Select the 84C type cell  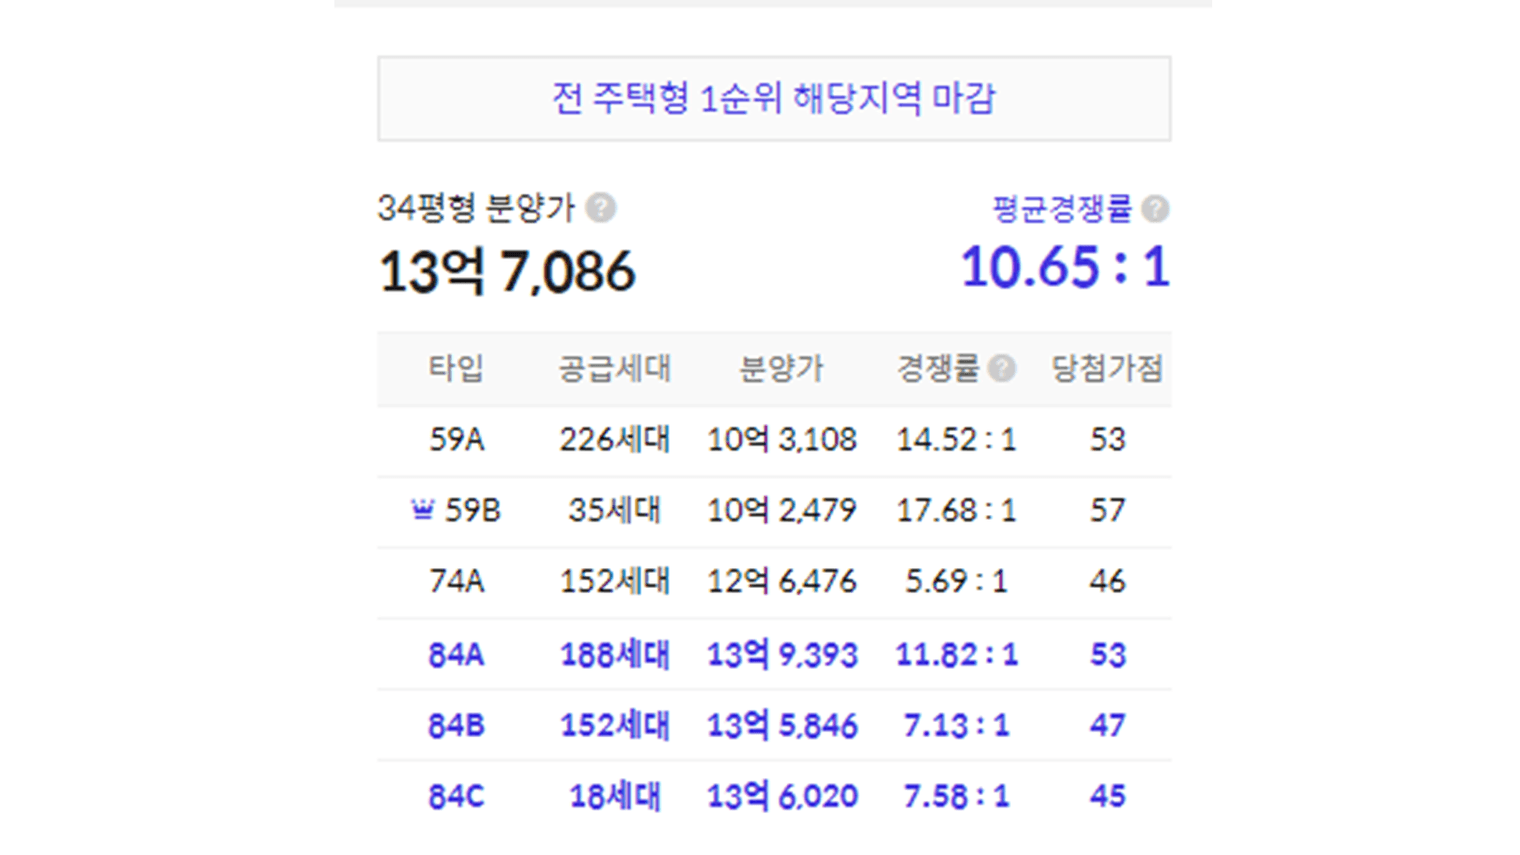point(456,796)
